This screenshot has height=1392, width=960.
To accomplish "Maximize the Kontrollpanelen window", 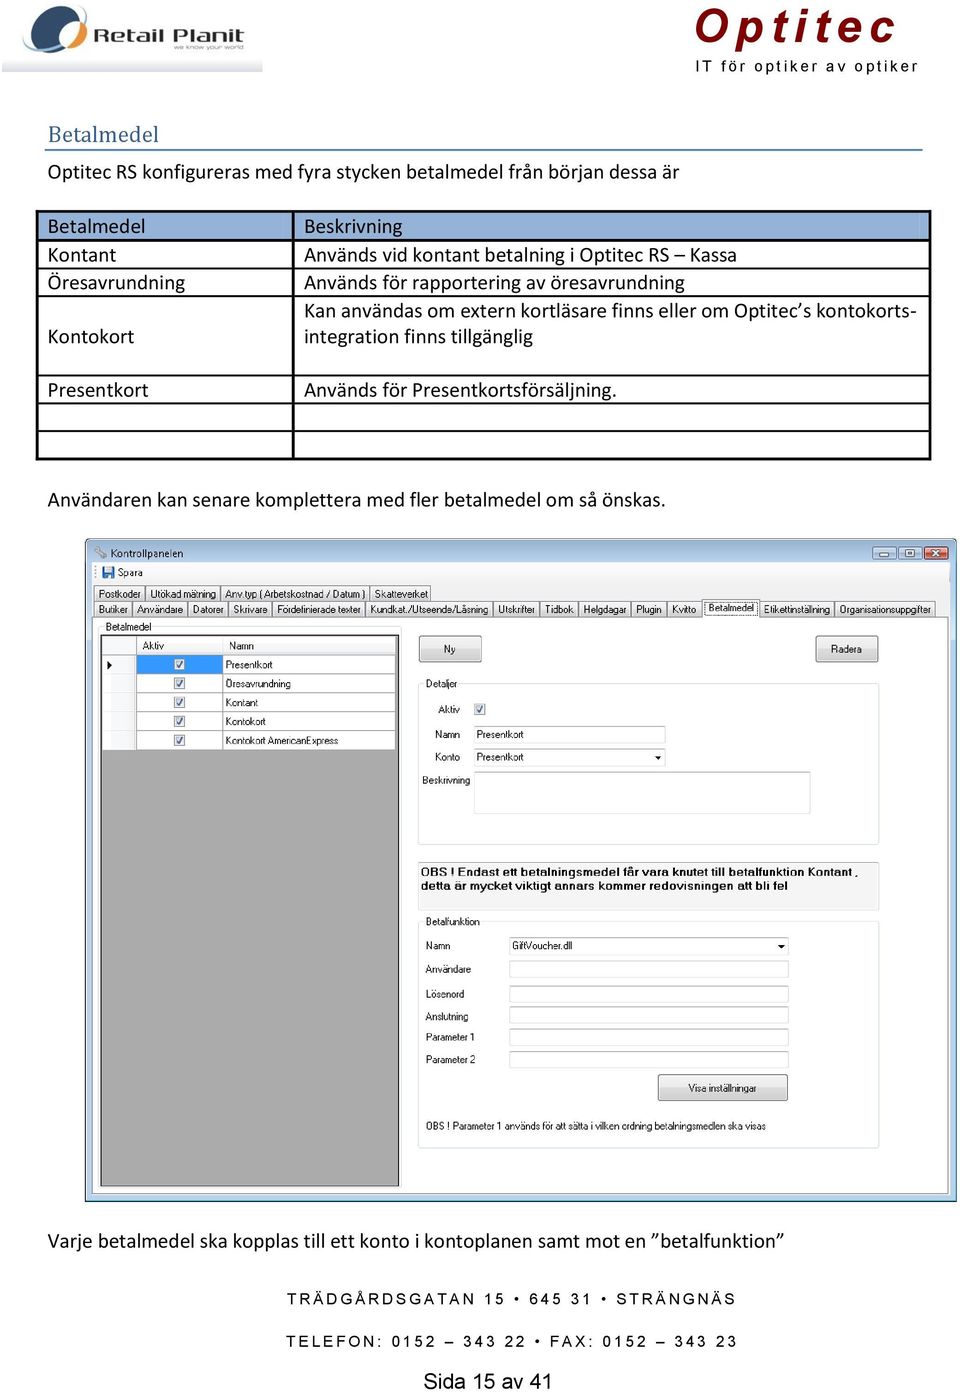I will pos(910,553).
